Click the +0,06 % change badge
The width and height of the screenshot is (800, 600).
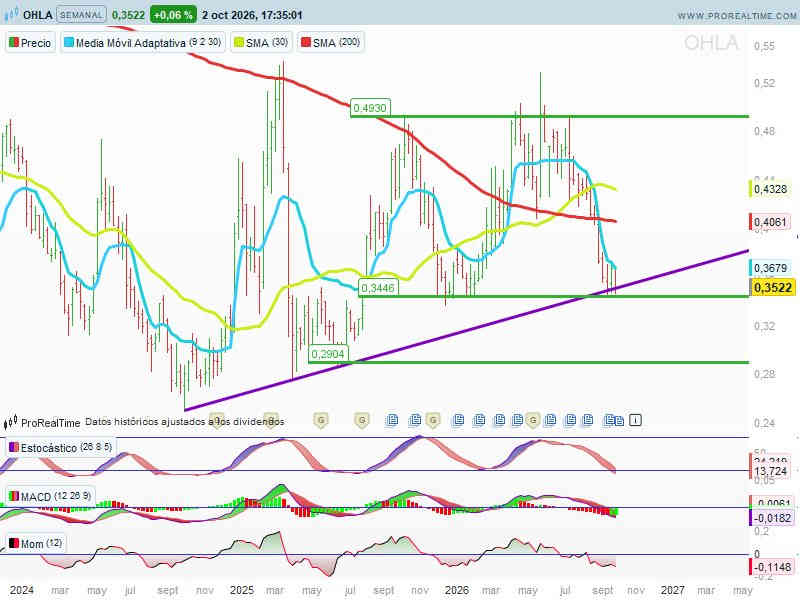(173, 15)
